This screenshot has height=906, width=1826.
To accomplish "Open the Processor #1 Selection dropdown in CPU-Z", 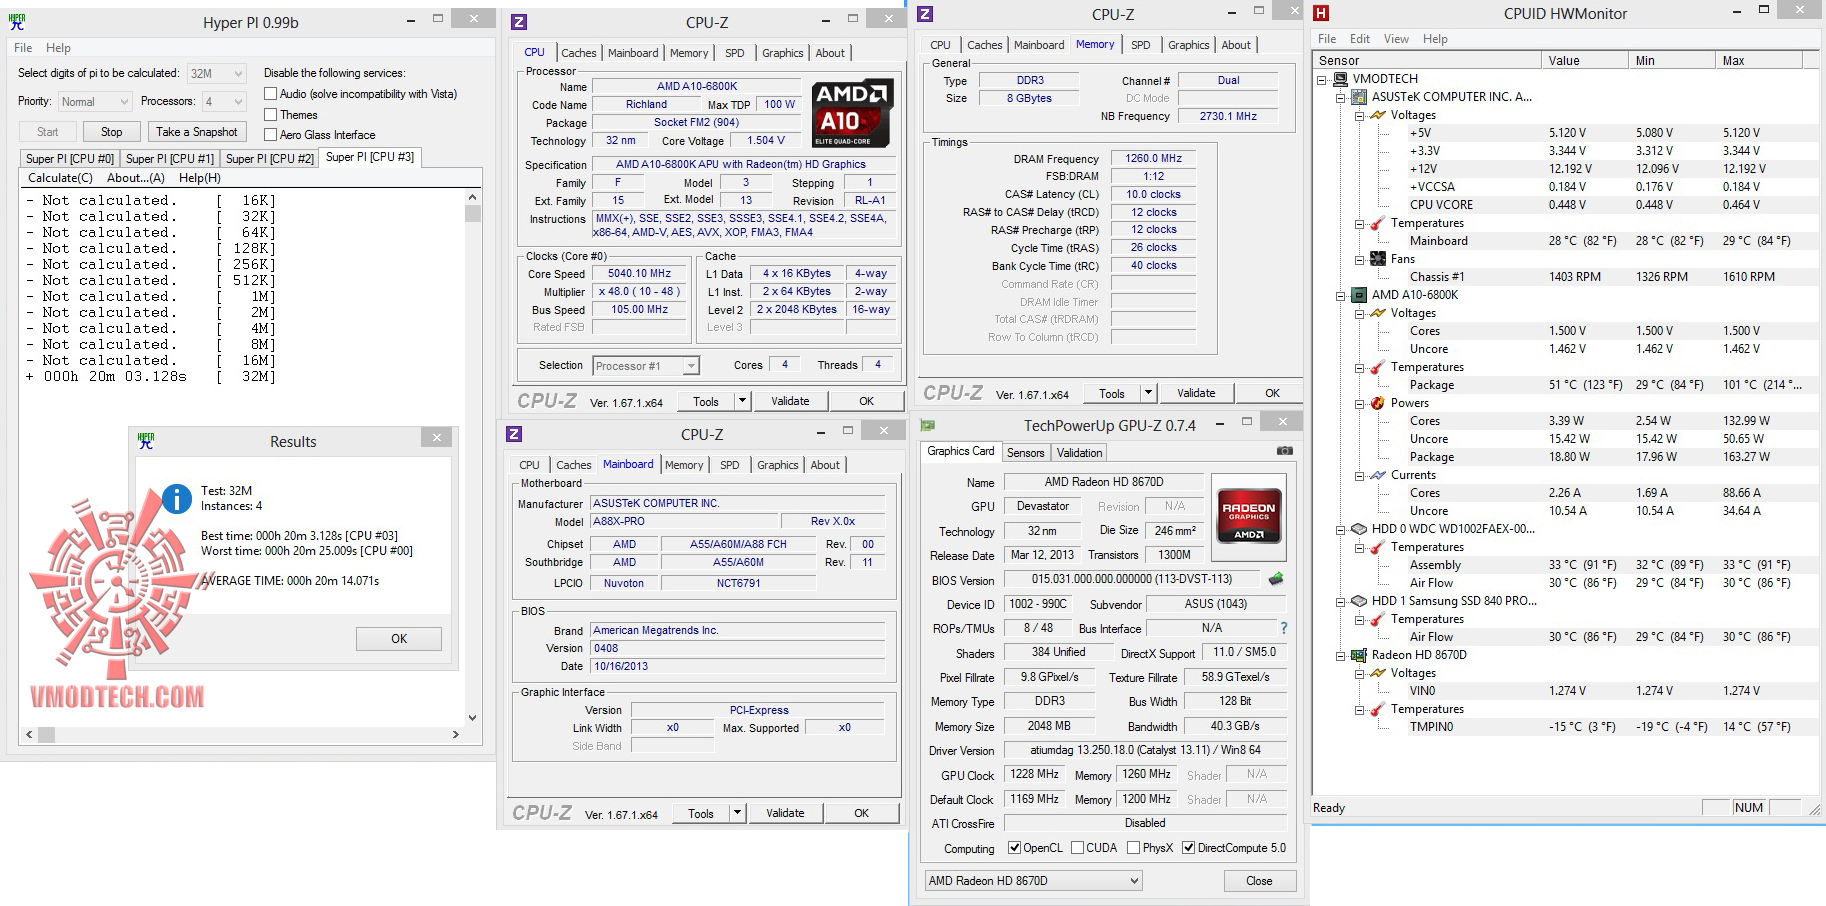I will point(645,366).
